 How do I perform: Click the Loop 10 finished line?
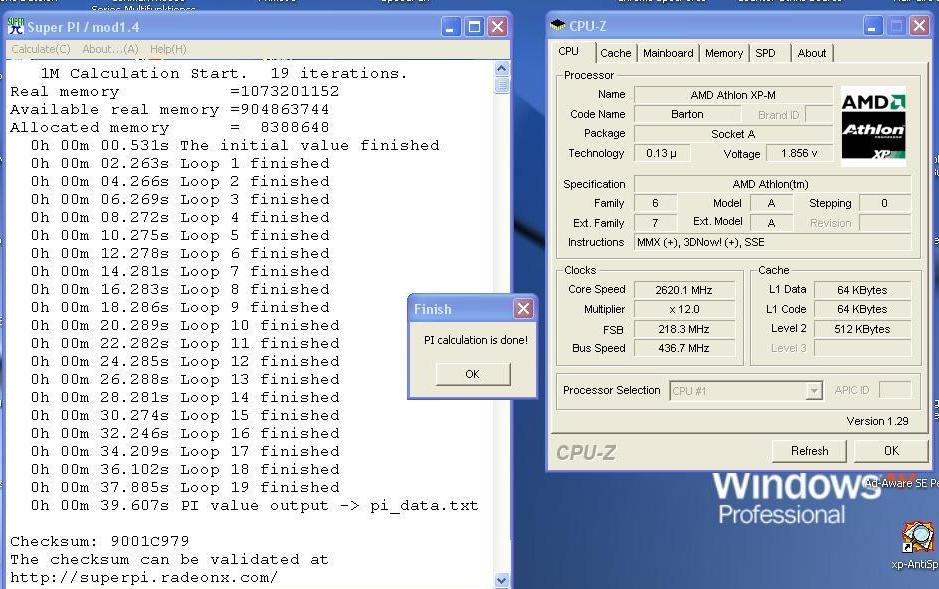tap(185, 326)
